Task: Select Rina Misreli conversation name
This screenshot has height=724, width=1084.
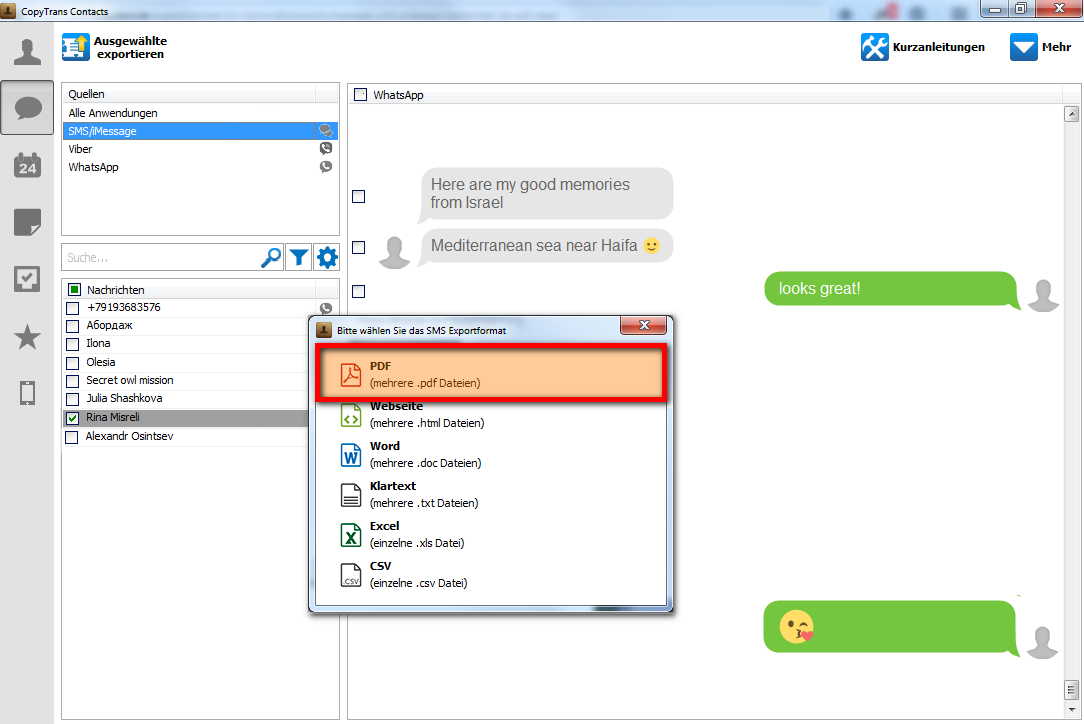Action: pos(113,418)
